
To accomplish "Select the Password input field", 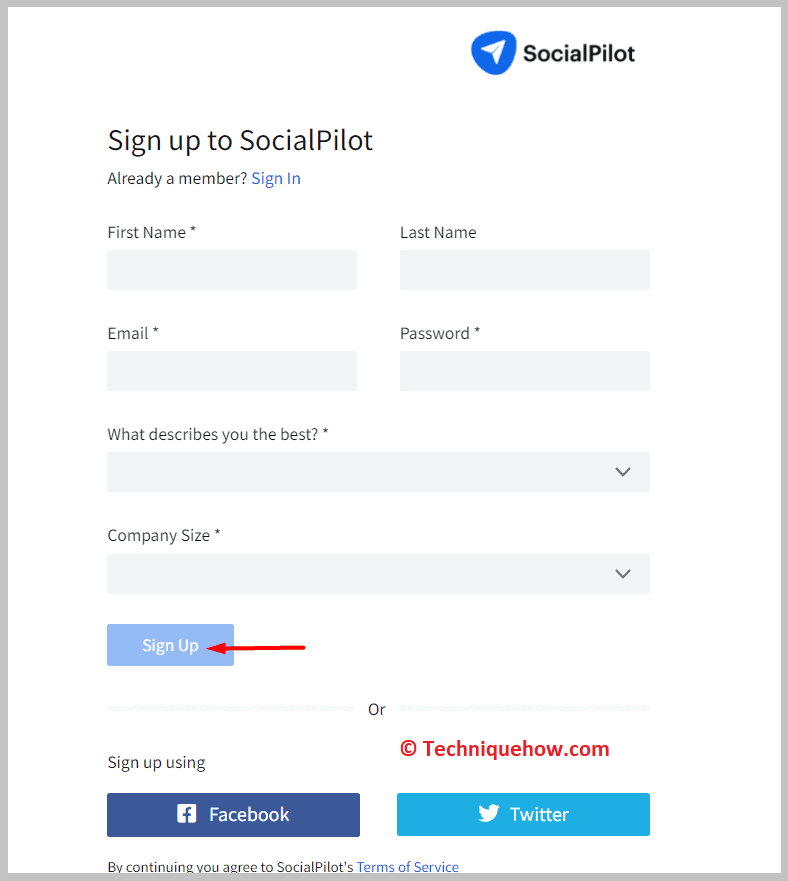I will (x=524, y=371).
